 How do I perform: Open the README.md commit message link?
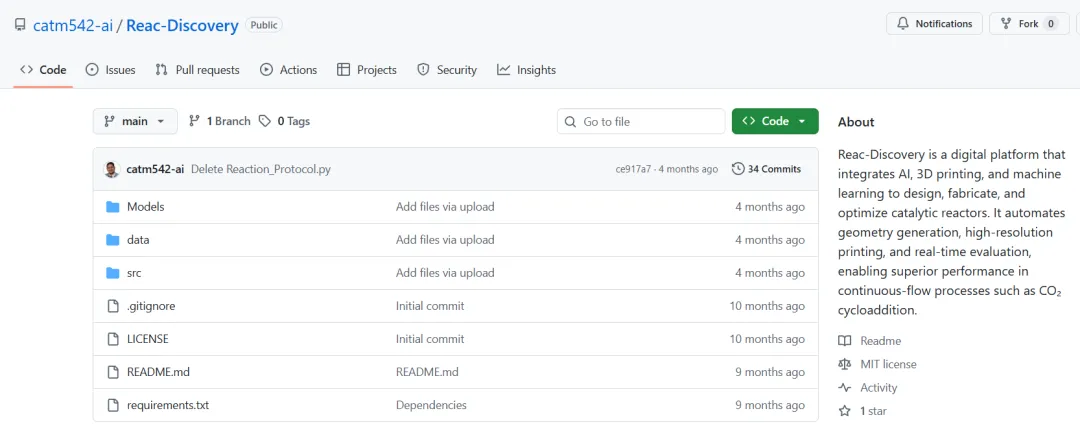coord(427,372)
